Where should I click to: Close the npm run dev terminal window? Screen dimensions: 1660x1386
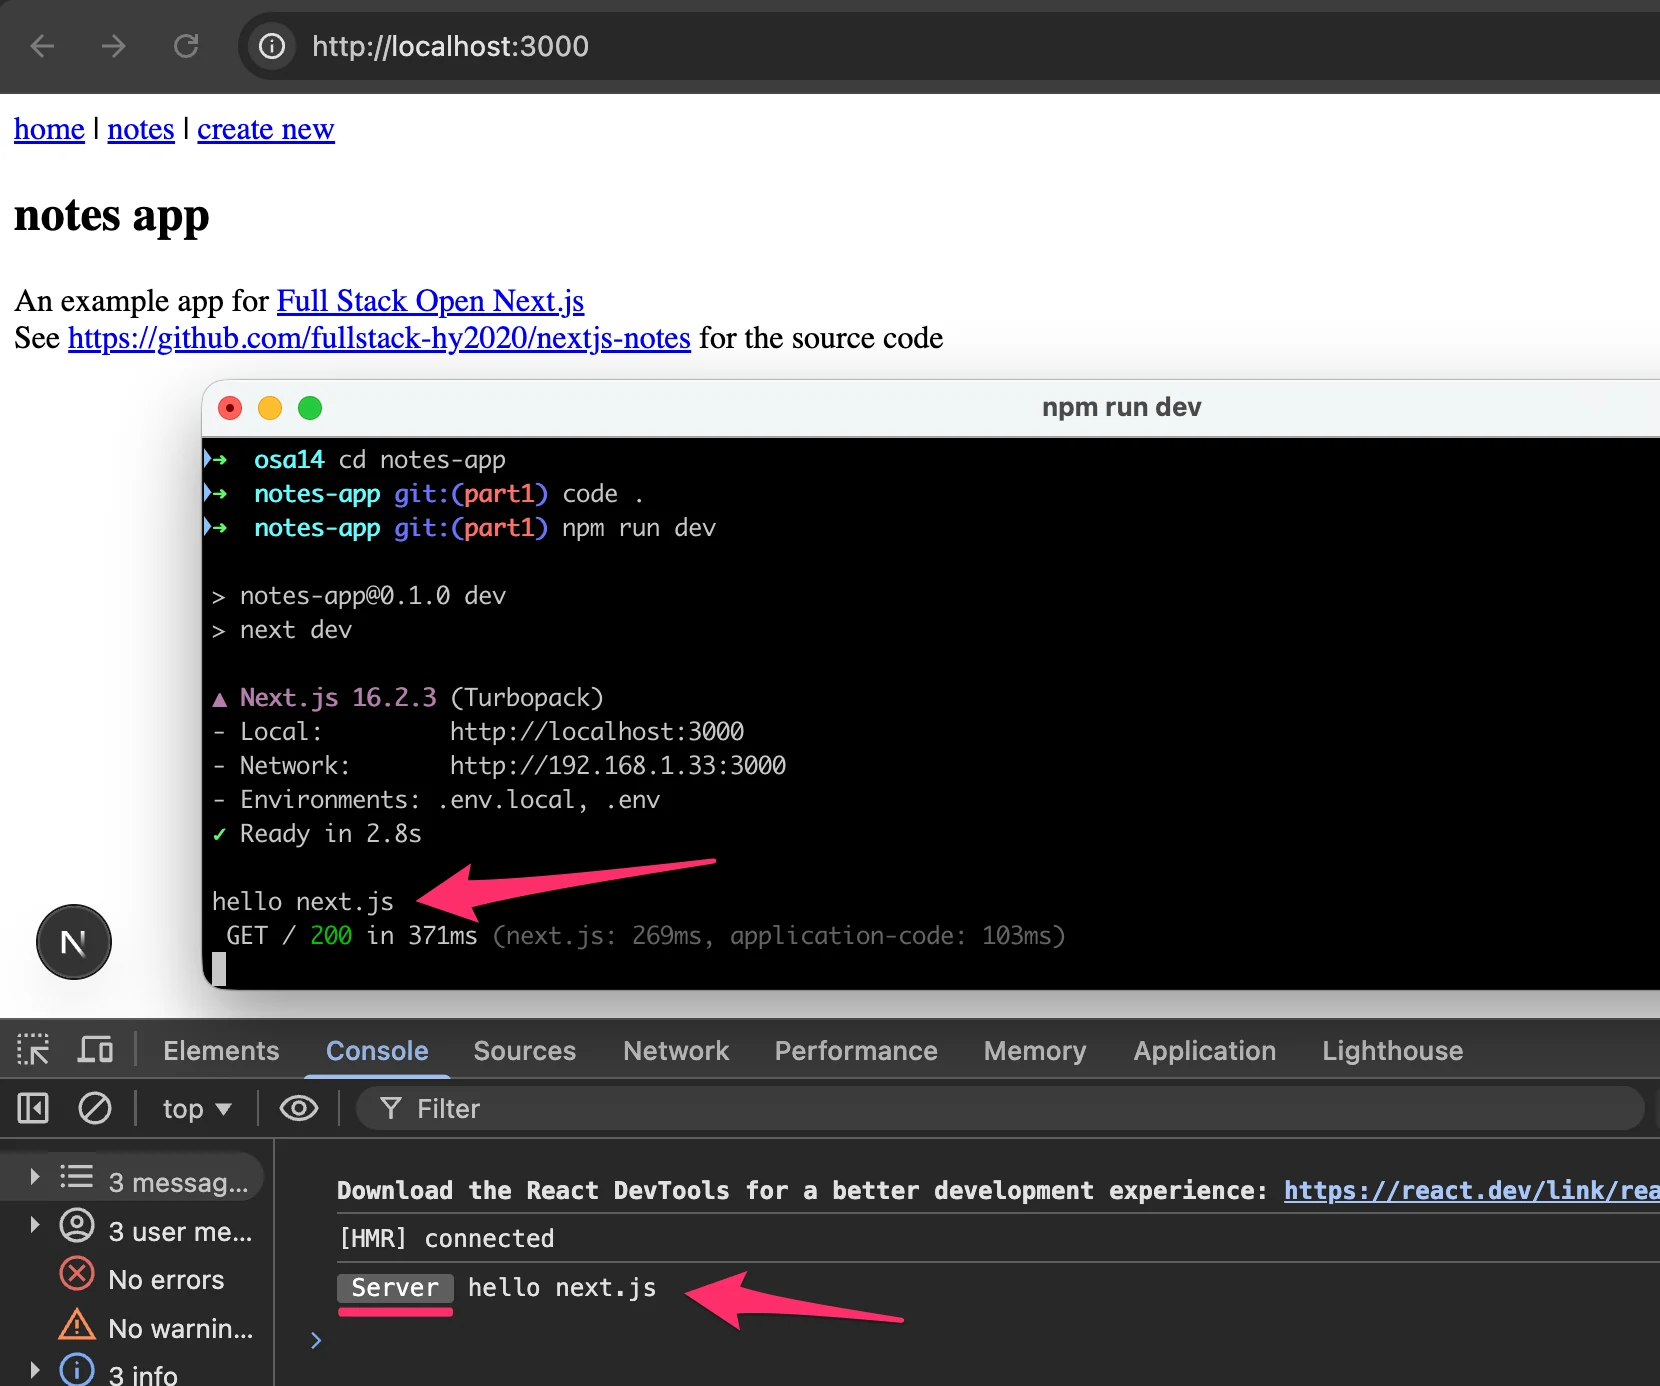click(230, 408)
